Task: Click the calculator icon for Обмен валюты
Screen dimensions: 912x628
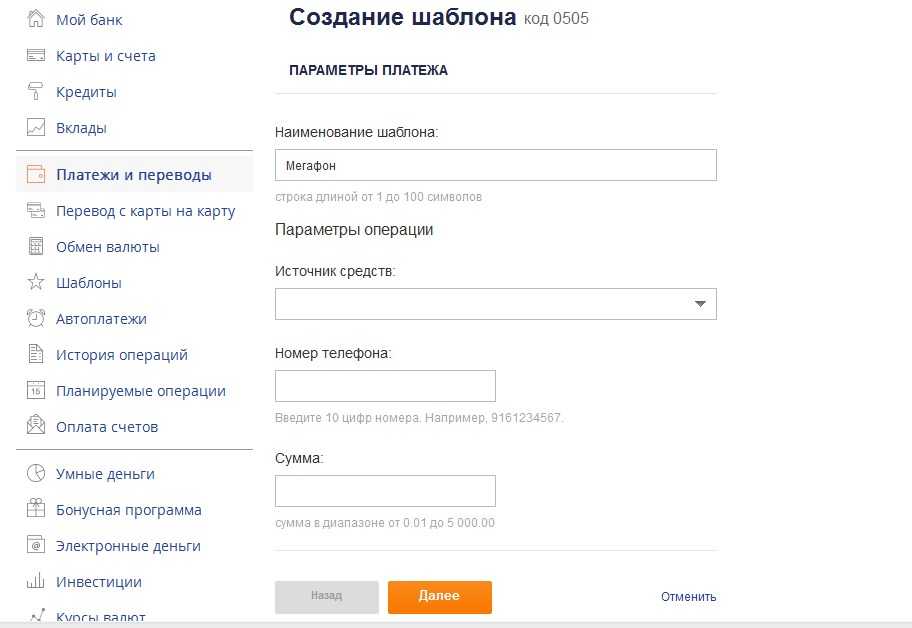Action: 36,247
